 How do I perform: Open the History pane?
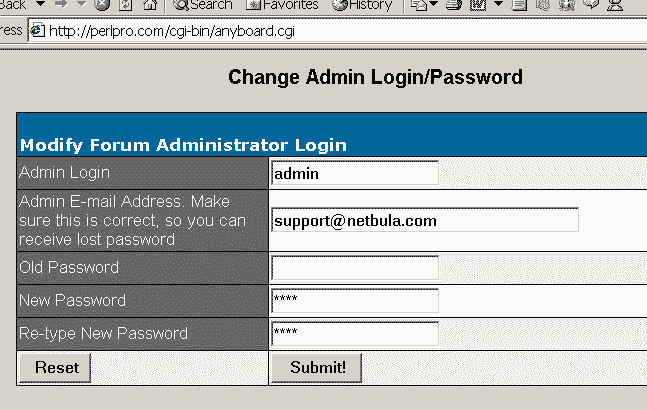(x=362, y=5)
